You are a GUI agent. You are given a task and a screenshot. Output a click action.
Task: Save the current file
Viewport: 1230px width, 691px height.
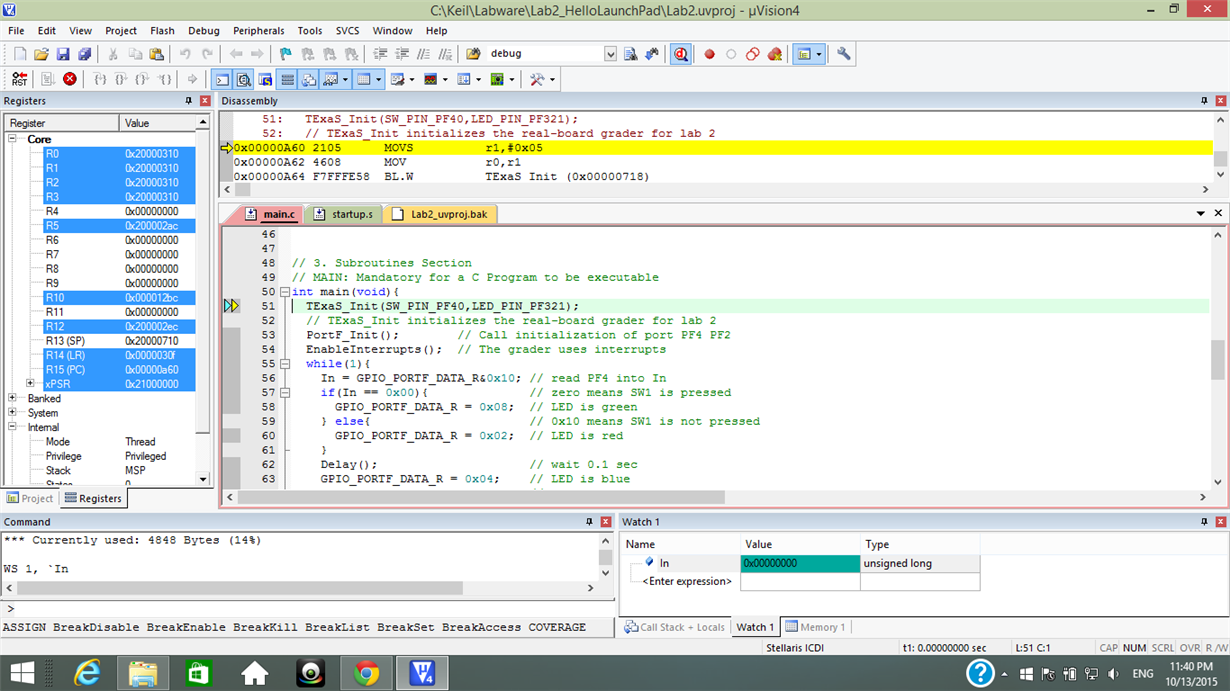coord(63,54)
